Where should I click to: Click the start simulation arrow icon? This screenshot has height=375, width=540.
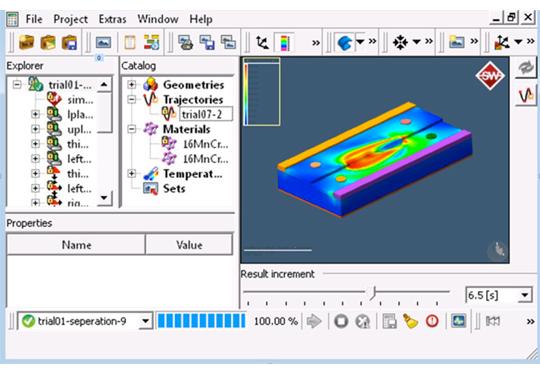coord(314,321)
